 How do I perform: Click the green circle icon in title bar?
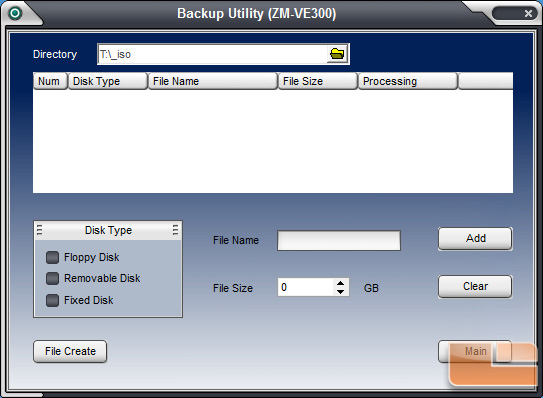pos(15,13)
